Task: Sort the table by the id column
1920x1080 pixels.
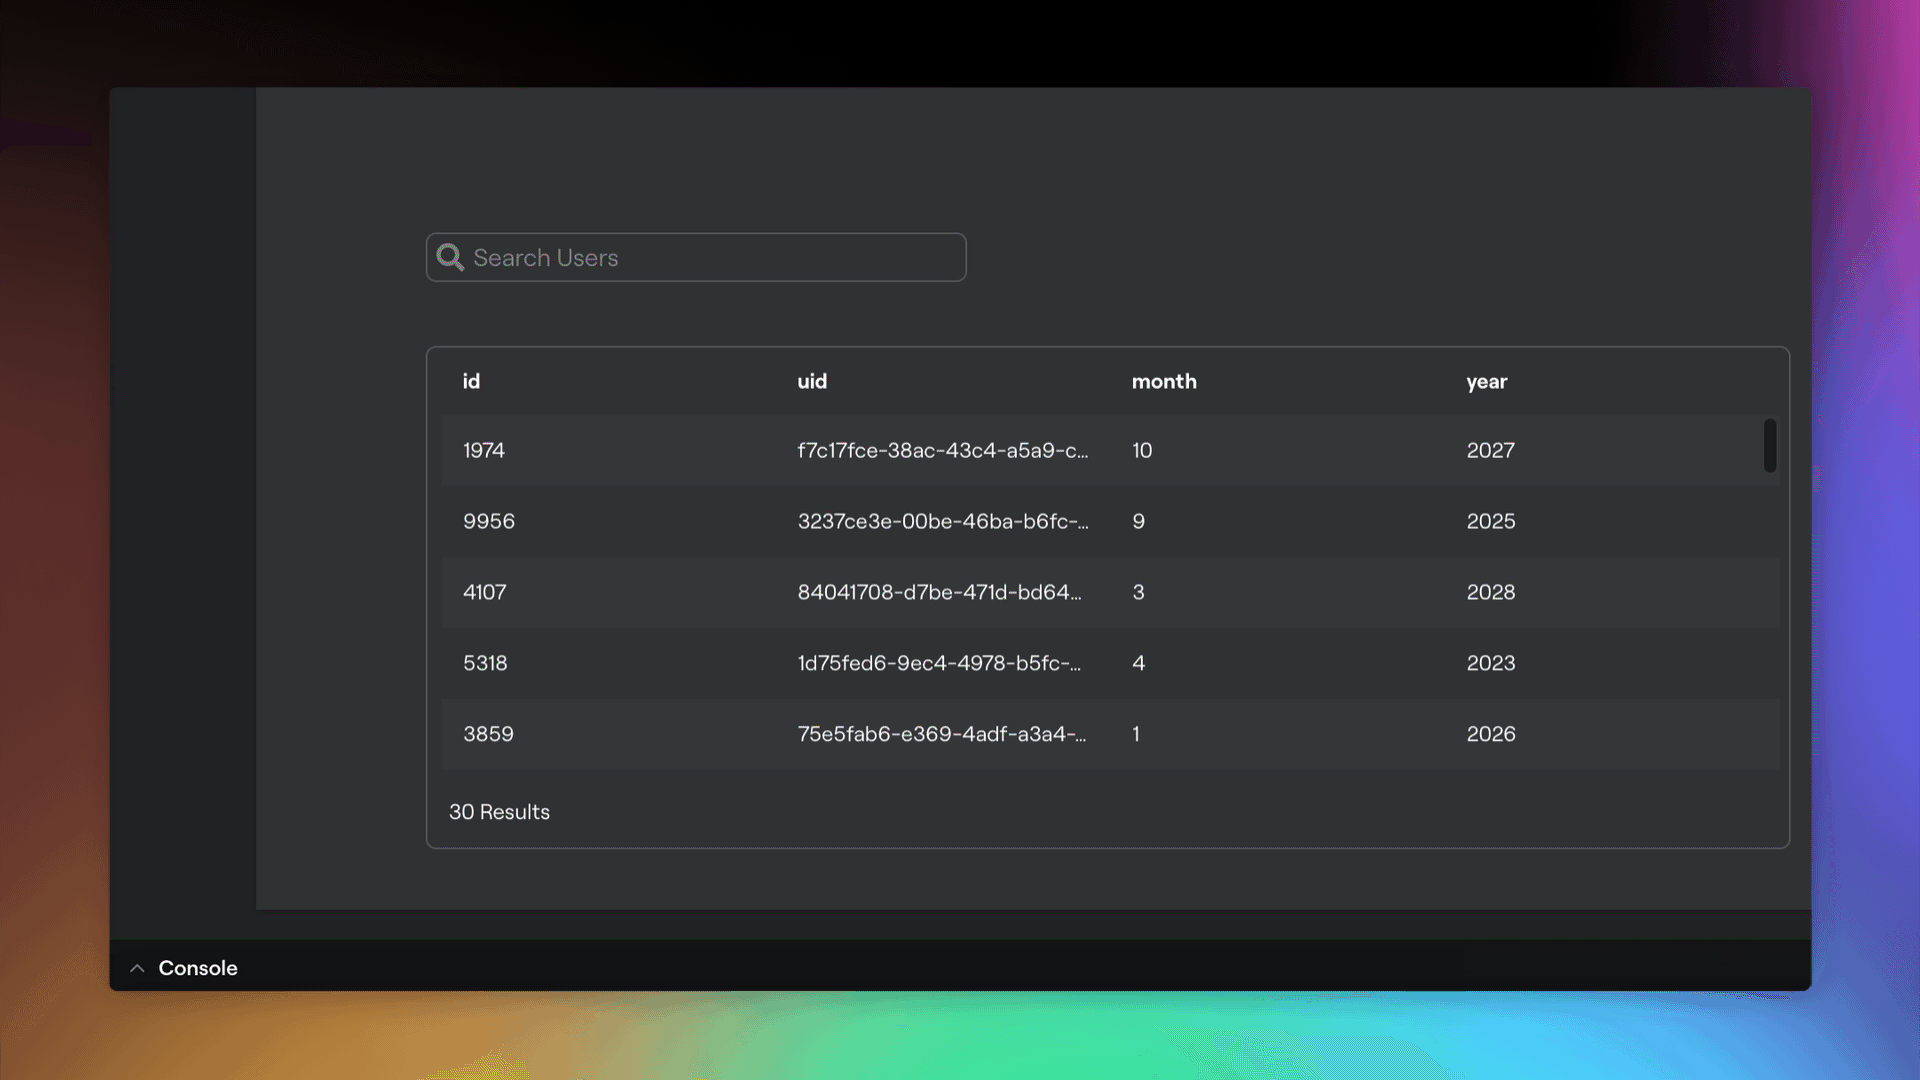Action: (x=471, y=381)
